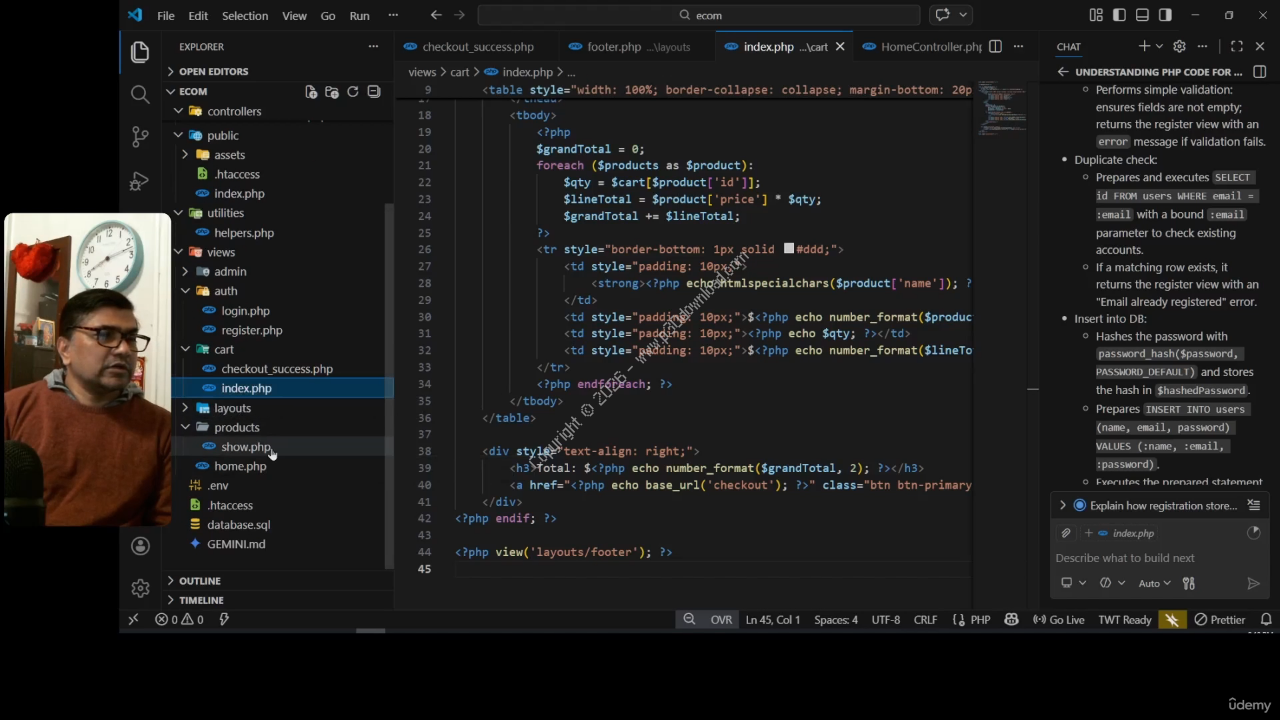
Task: Click the New File icon in ECOM header
Action: (x=311, y=91)
